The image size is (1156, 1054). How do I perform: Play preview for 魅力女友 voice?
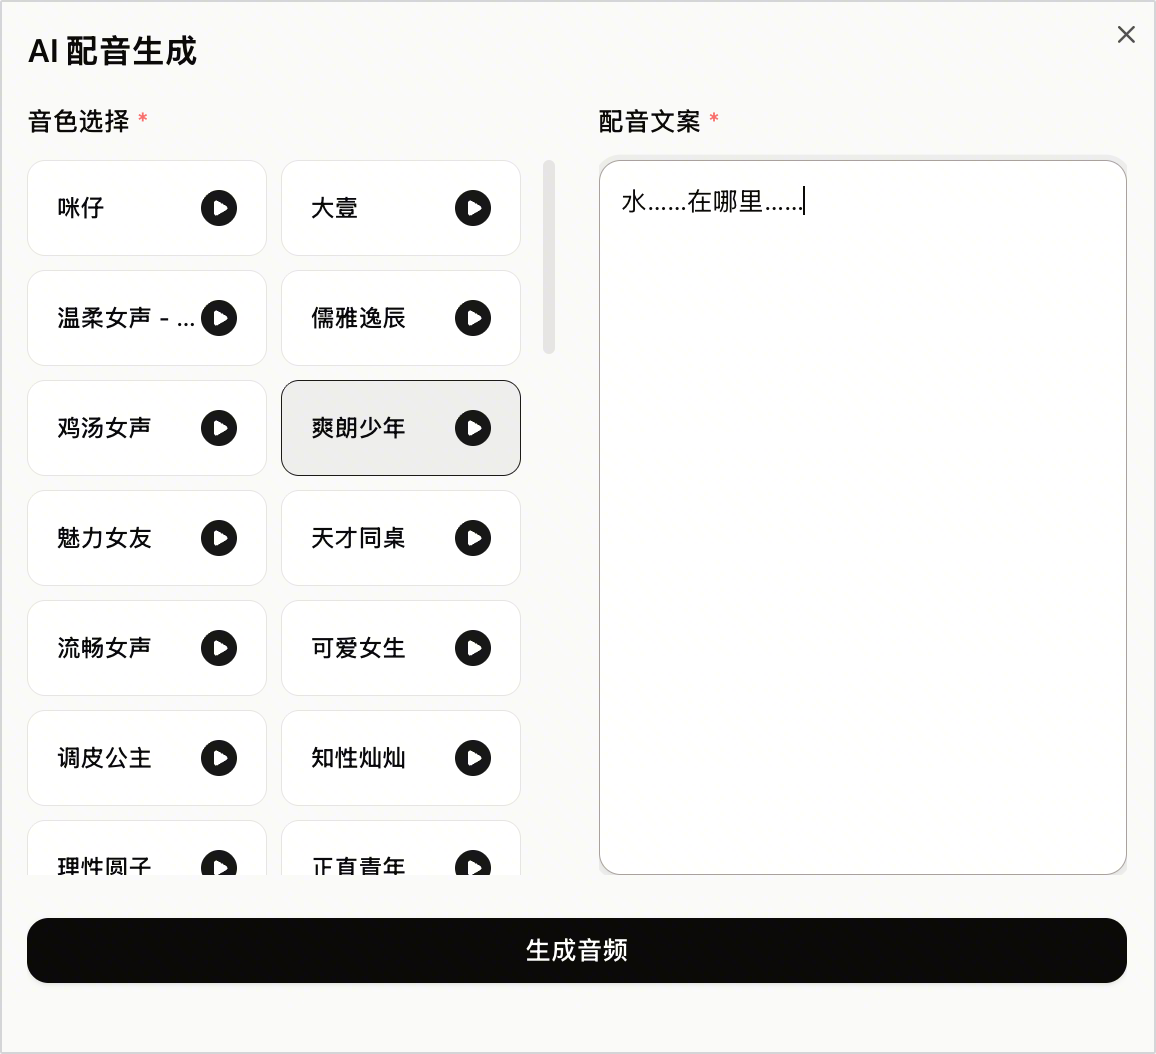pos(219,538)
